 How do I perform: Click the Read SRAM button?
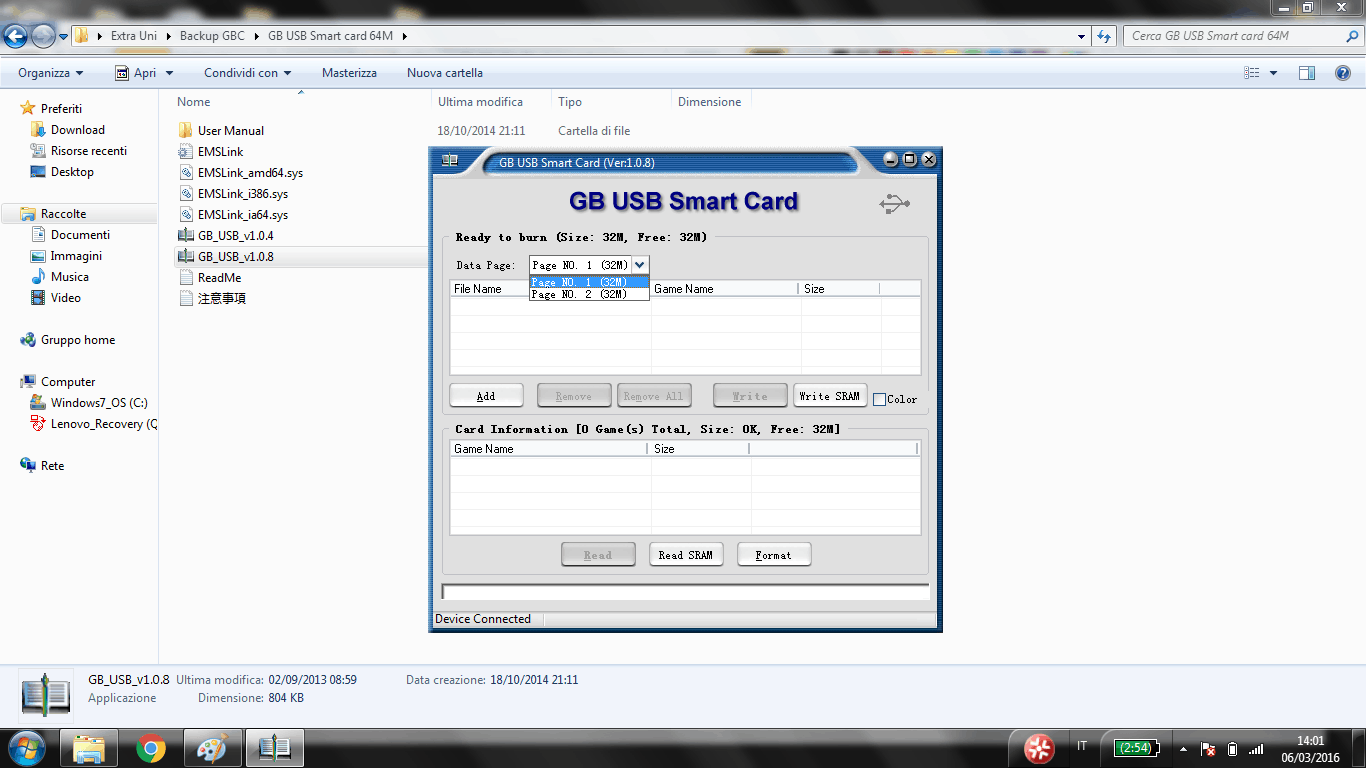pyautogui.click(x=686, y=555)
